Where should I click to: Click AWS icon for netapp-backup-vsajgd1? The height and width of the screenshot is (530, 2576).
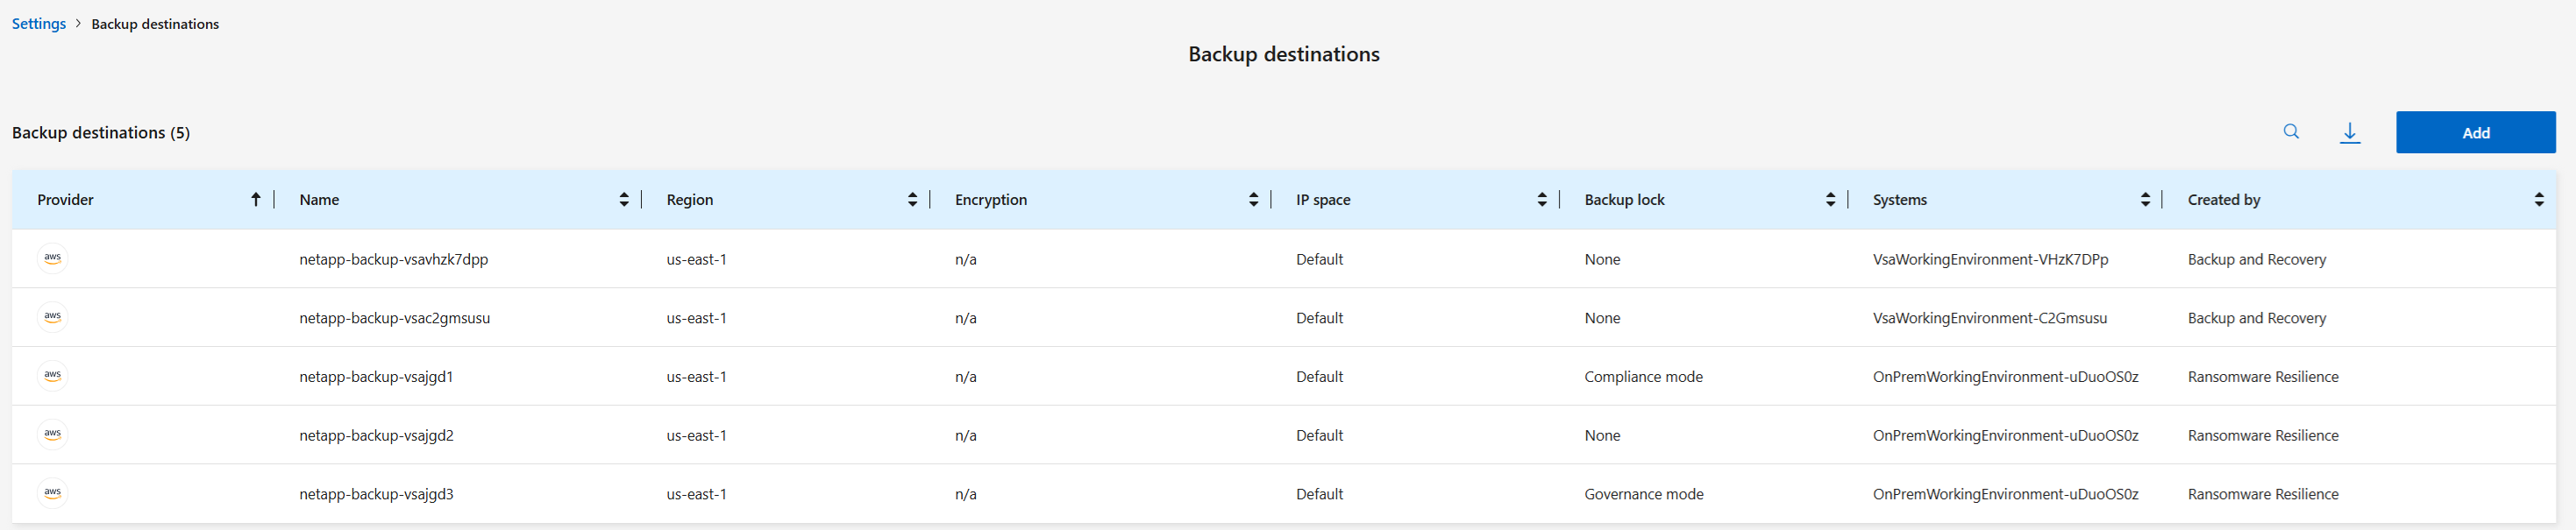click(x=53, y=376)
